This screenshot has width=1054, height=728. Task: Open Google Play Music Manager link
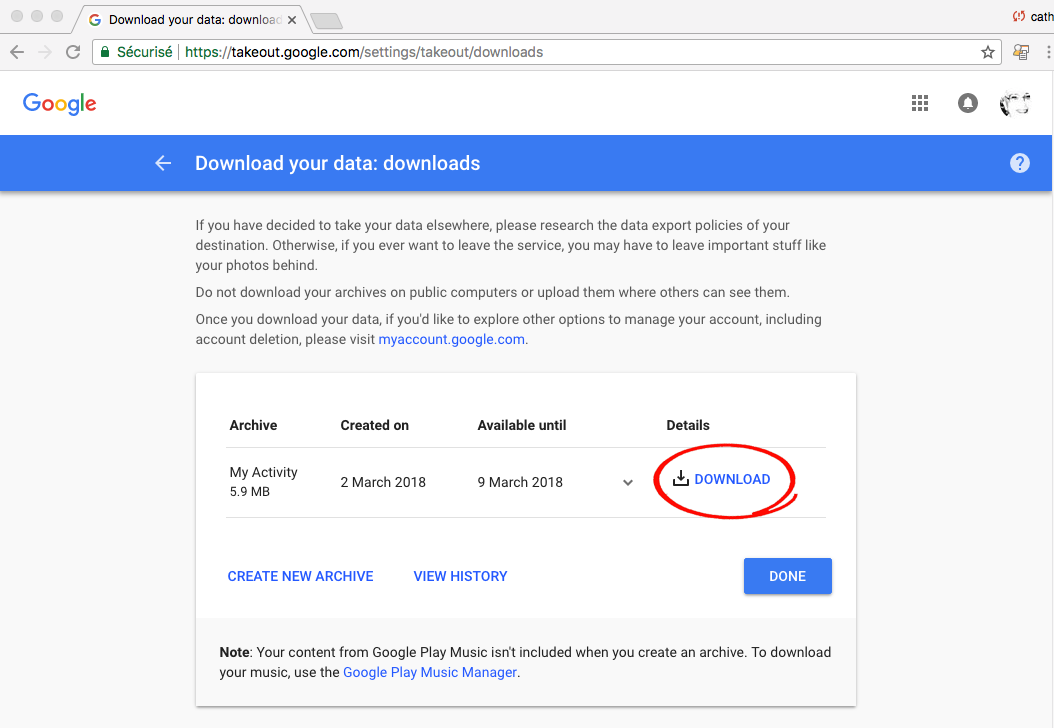click(x=430, y=672)
